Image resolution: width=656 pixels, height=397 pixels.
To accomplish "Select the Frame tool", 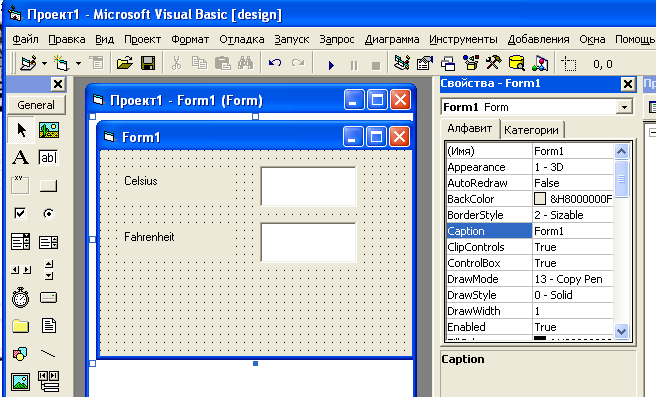I will [x=21, y=185].
